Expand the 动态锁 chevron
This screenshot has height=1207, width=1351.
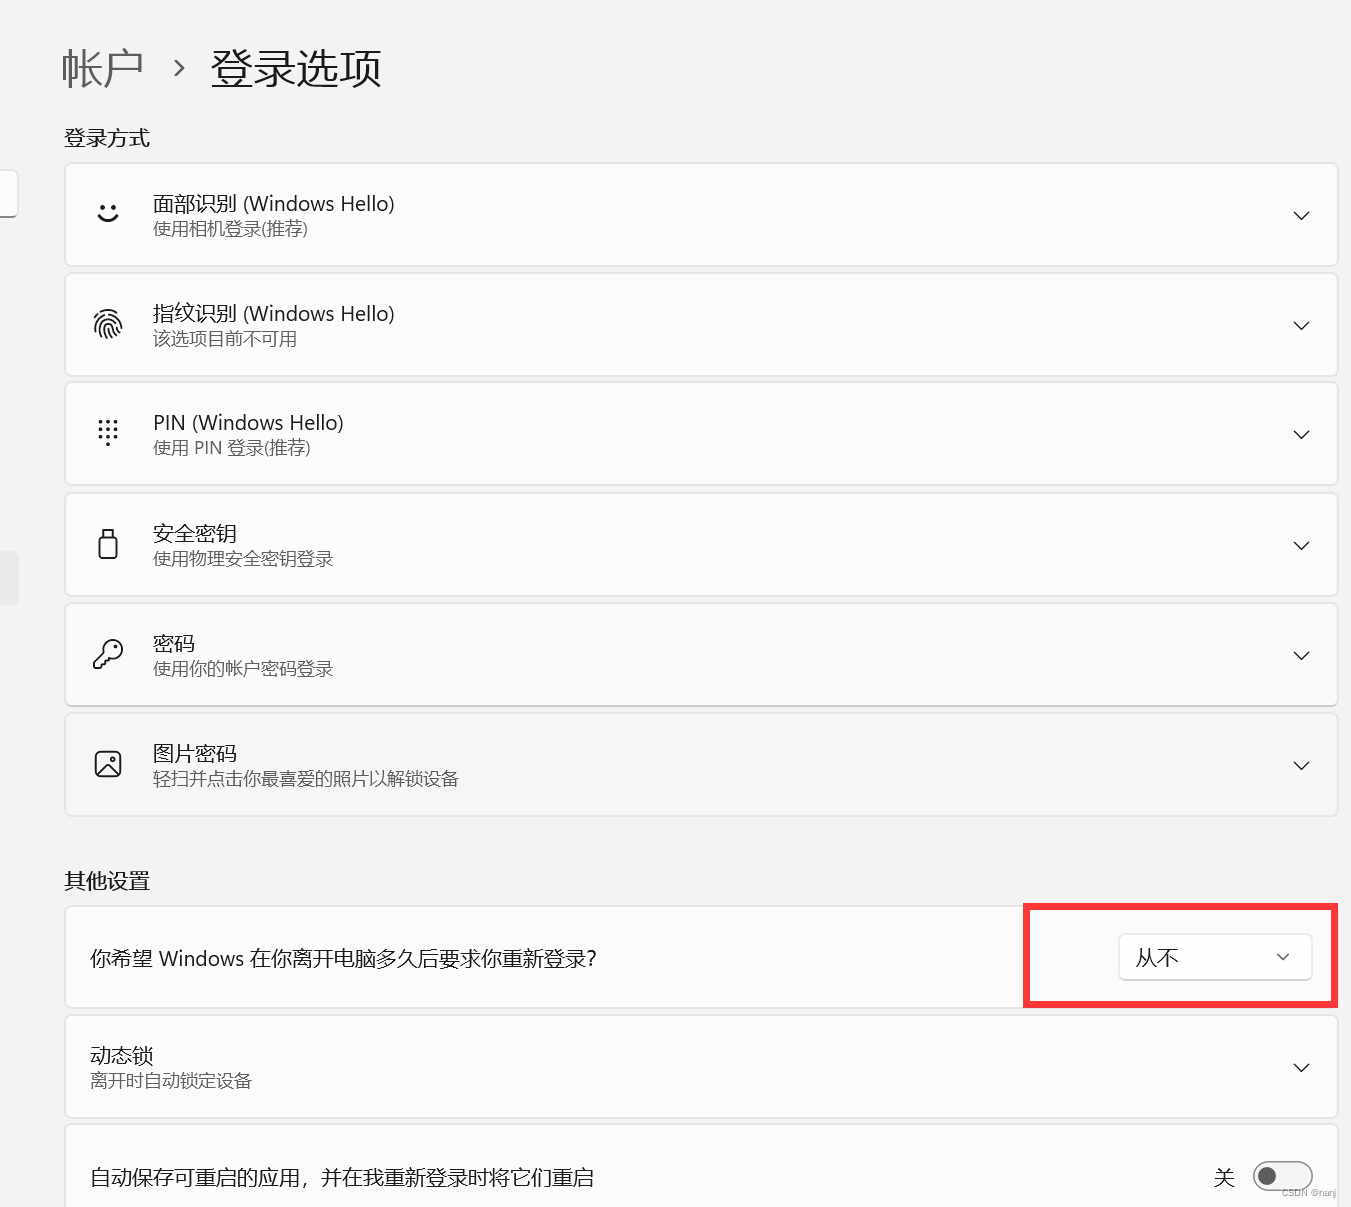[x=1301, y=1067]
